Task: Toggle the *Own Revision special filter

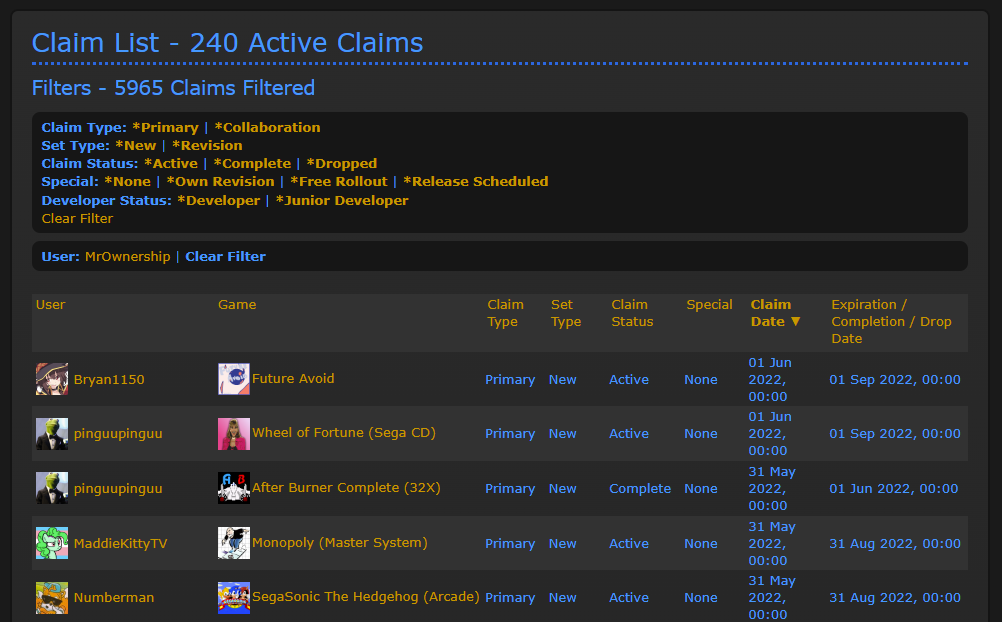Action: coord(220,181)
